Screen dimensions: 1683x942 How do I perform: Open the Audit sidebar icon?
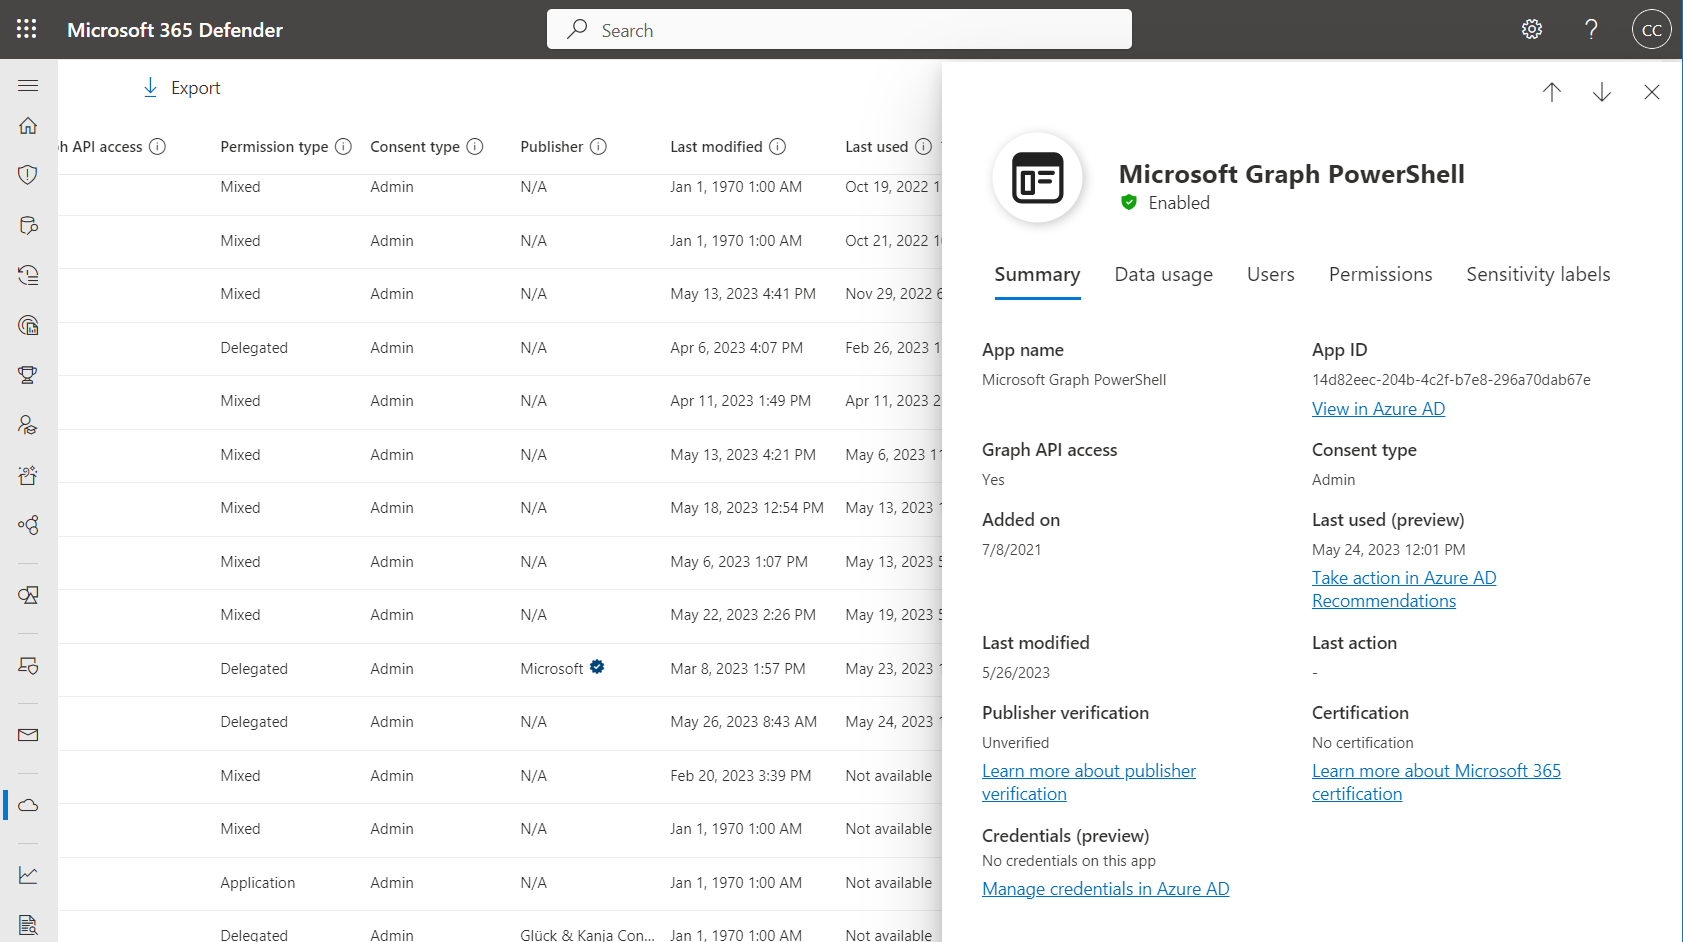[28, 925]
